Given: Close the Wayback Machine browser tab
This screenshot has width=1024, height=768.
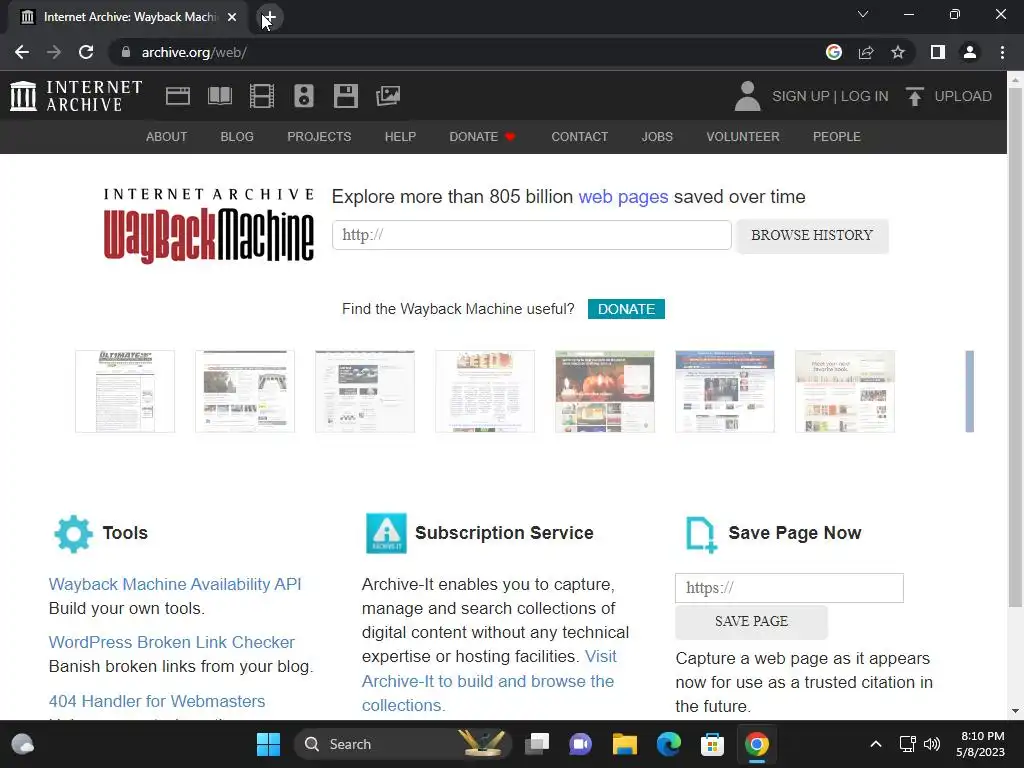Looking at the screenshot, I should (x=232, y=17).
